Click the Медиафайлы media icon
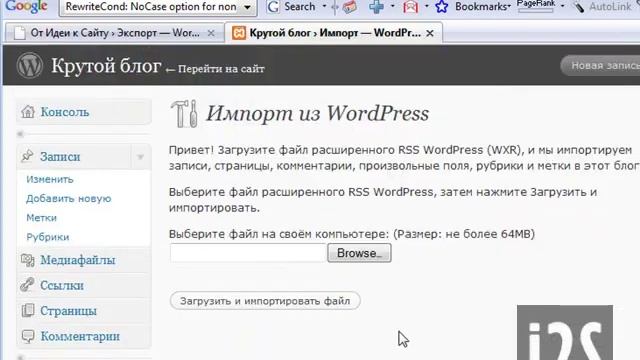The height and width of the screenshot is (360, 640). [x=28, y=260]
